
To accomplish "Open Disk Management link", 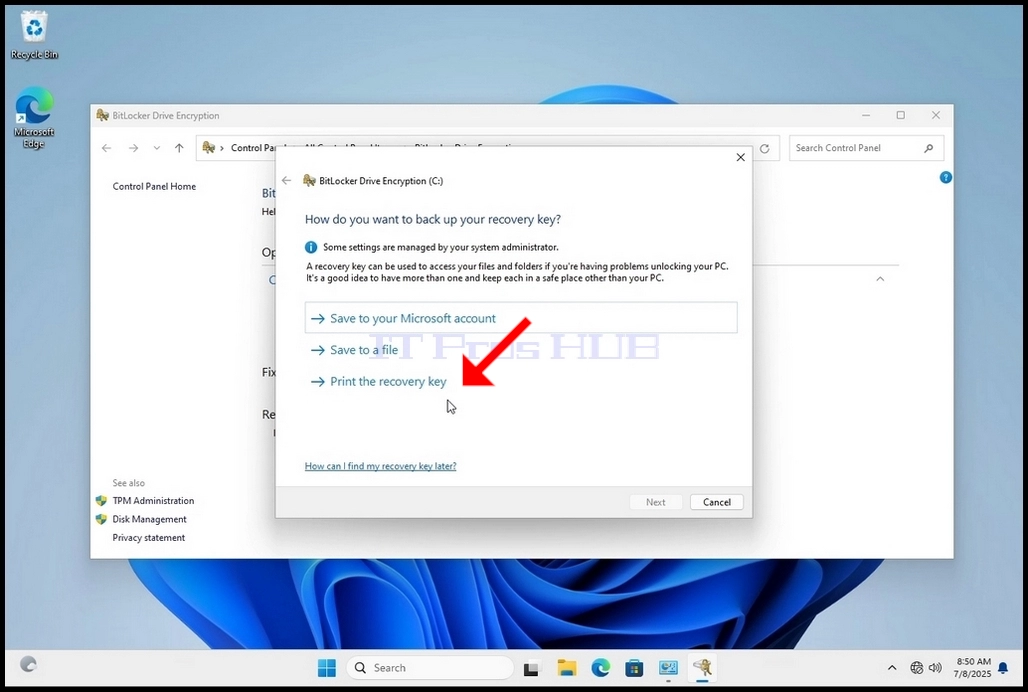I will point(149,519).
